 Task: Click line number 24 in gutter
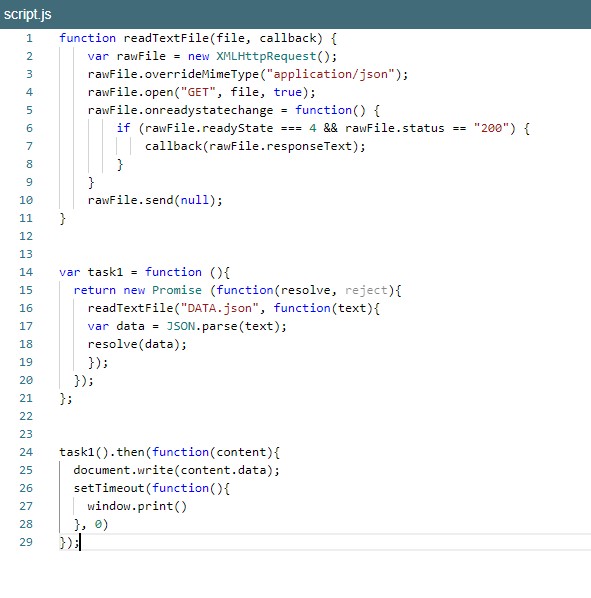[26, 452]
